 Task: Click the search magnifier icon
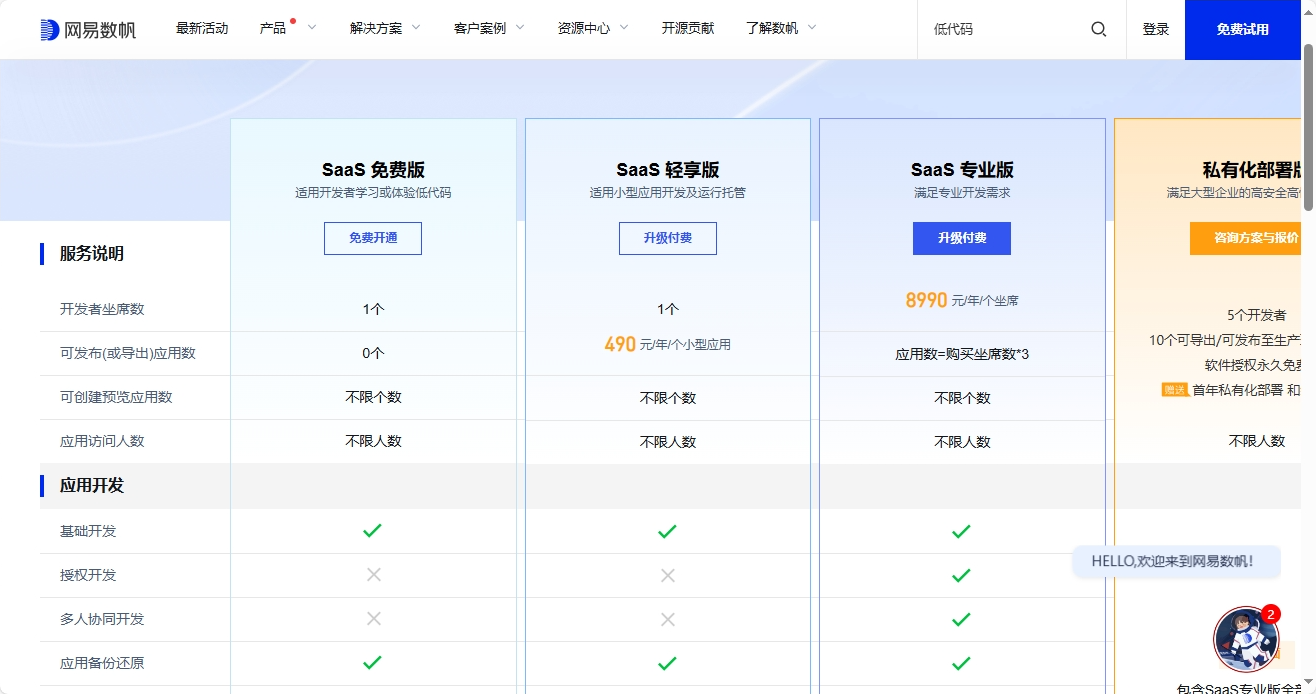point(1098,29)
